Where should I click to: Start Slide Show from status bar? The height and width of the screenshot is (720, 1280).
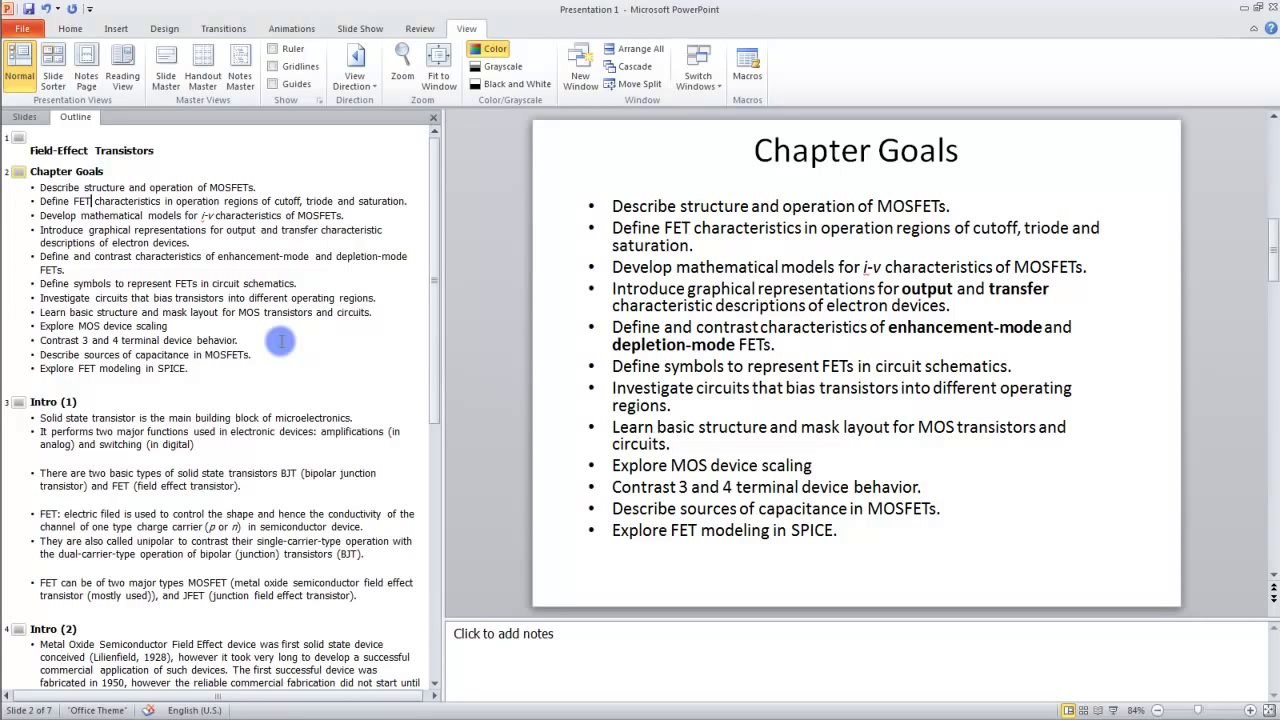pyautogui.click(x=1113, y=710)
